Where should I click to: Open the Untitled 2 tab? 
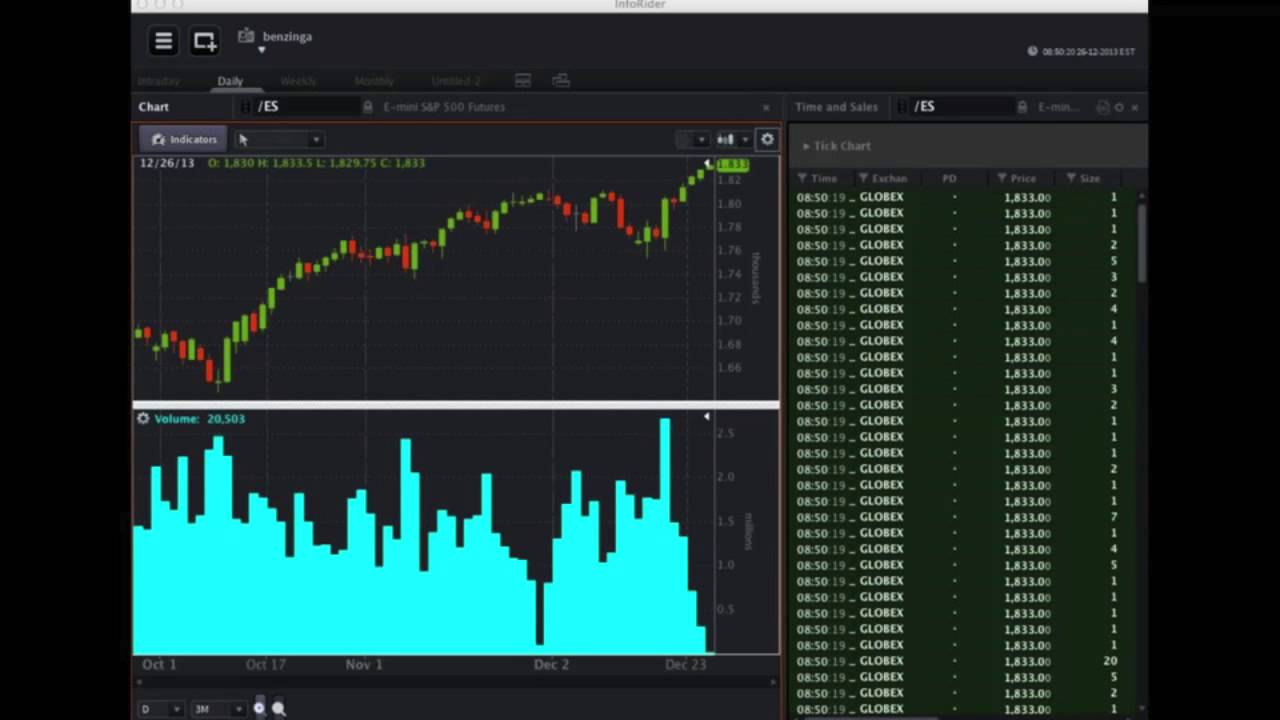pyautogui.click(x=456, y=81)
